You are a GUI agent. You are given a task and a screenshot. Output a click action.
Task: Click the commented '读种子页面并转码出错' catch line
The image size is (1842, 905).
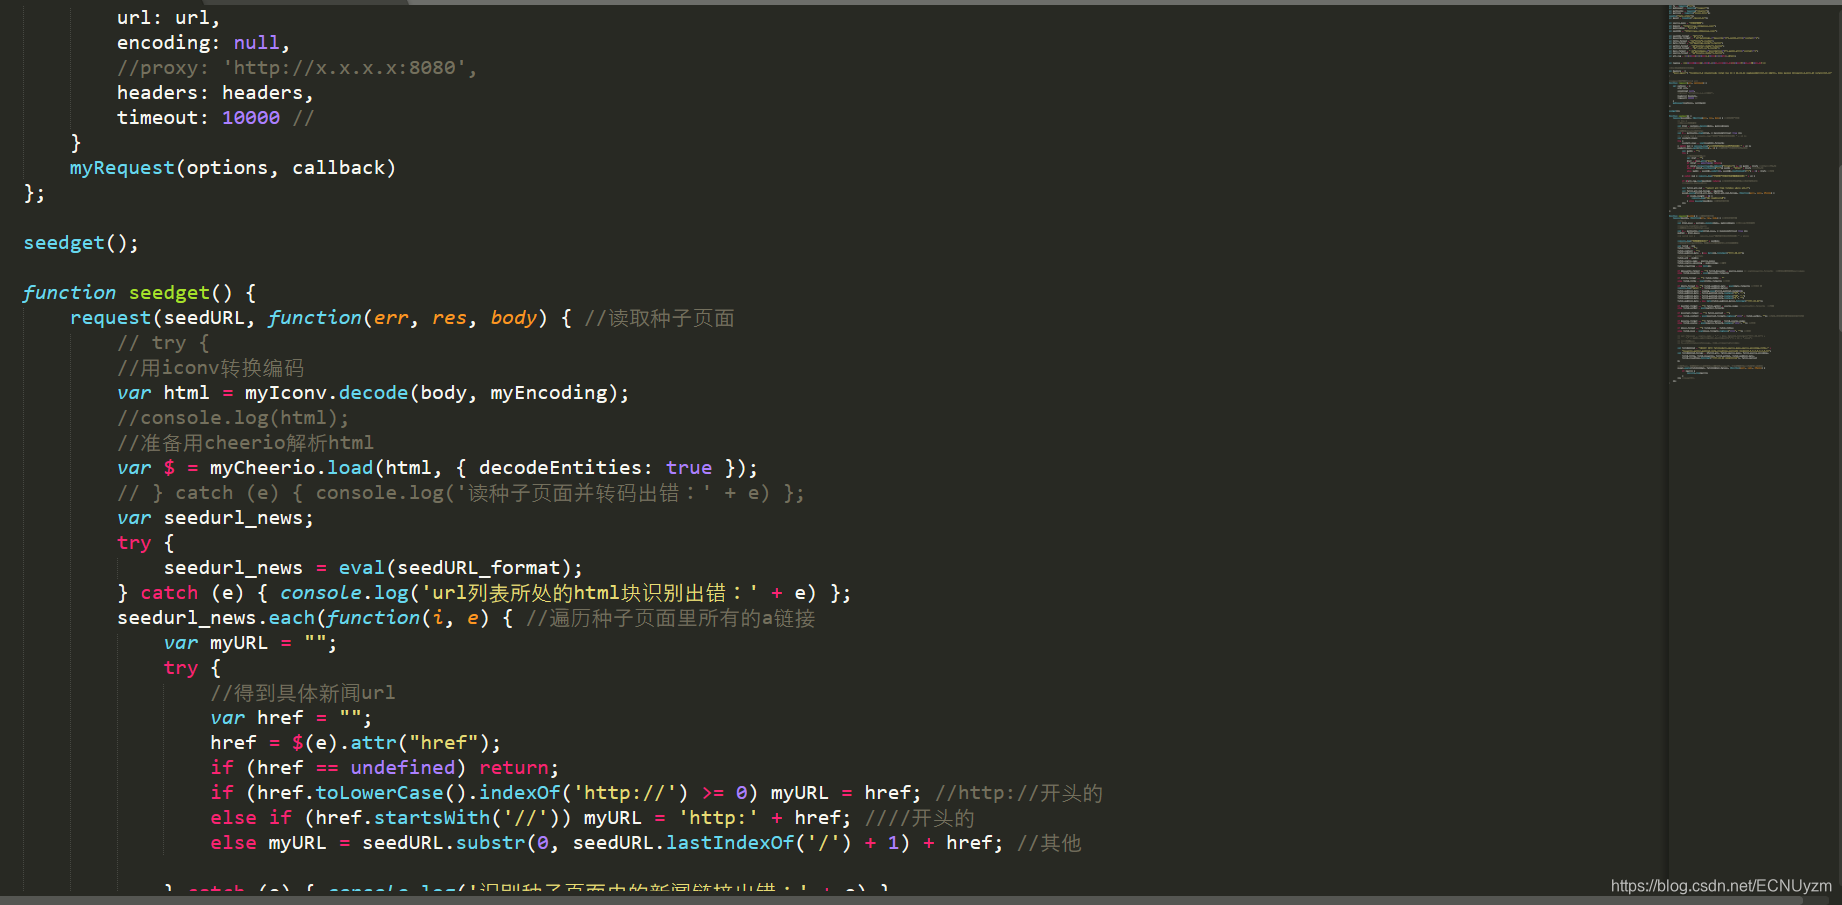click(461, 493)
